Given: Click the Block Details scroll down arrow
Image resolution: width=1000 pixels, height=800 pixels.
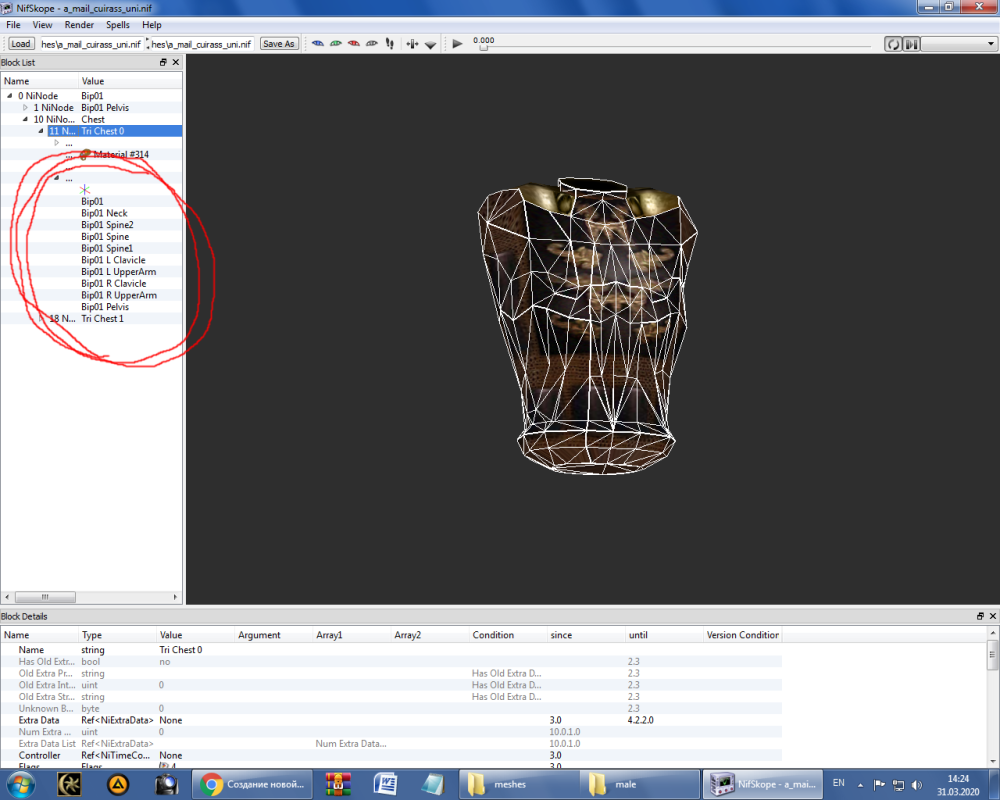Looking at the screenshot, I should click(x=993, y=761).
